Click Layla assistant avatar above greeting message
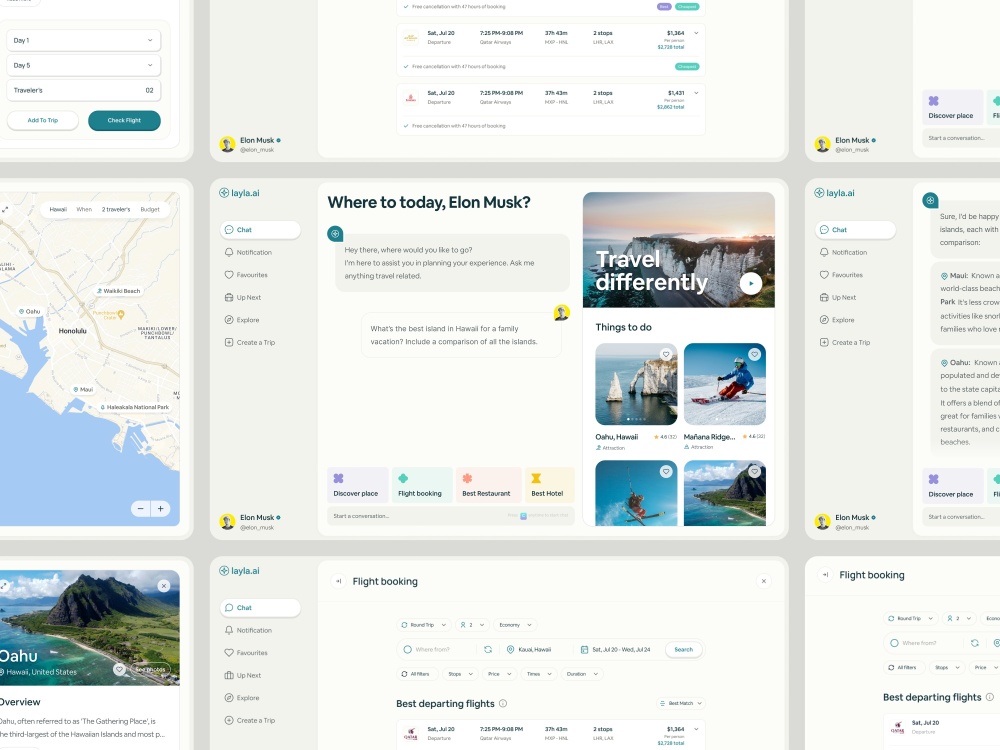This screenshot has width=1000, height=750. point(335,233)
